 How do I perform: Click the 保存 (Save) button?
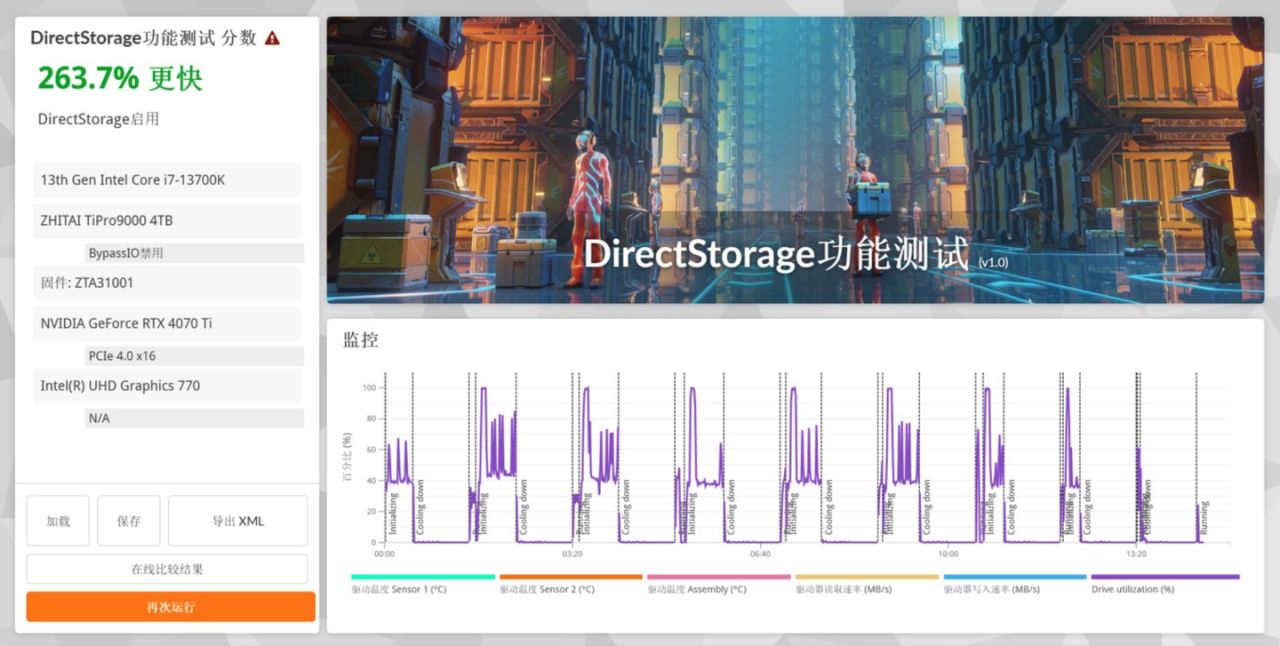(129, 521)
